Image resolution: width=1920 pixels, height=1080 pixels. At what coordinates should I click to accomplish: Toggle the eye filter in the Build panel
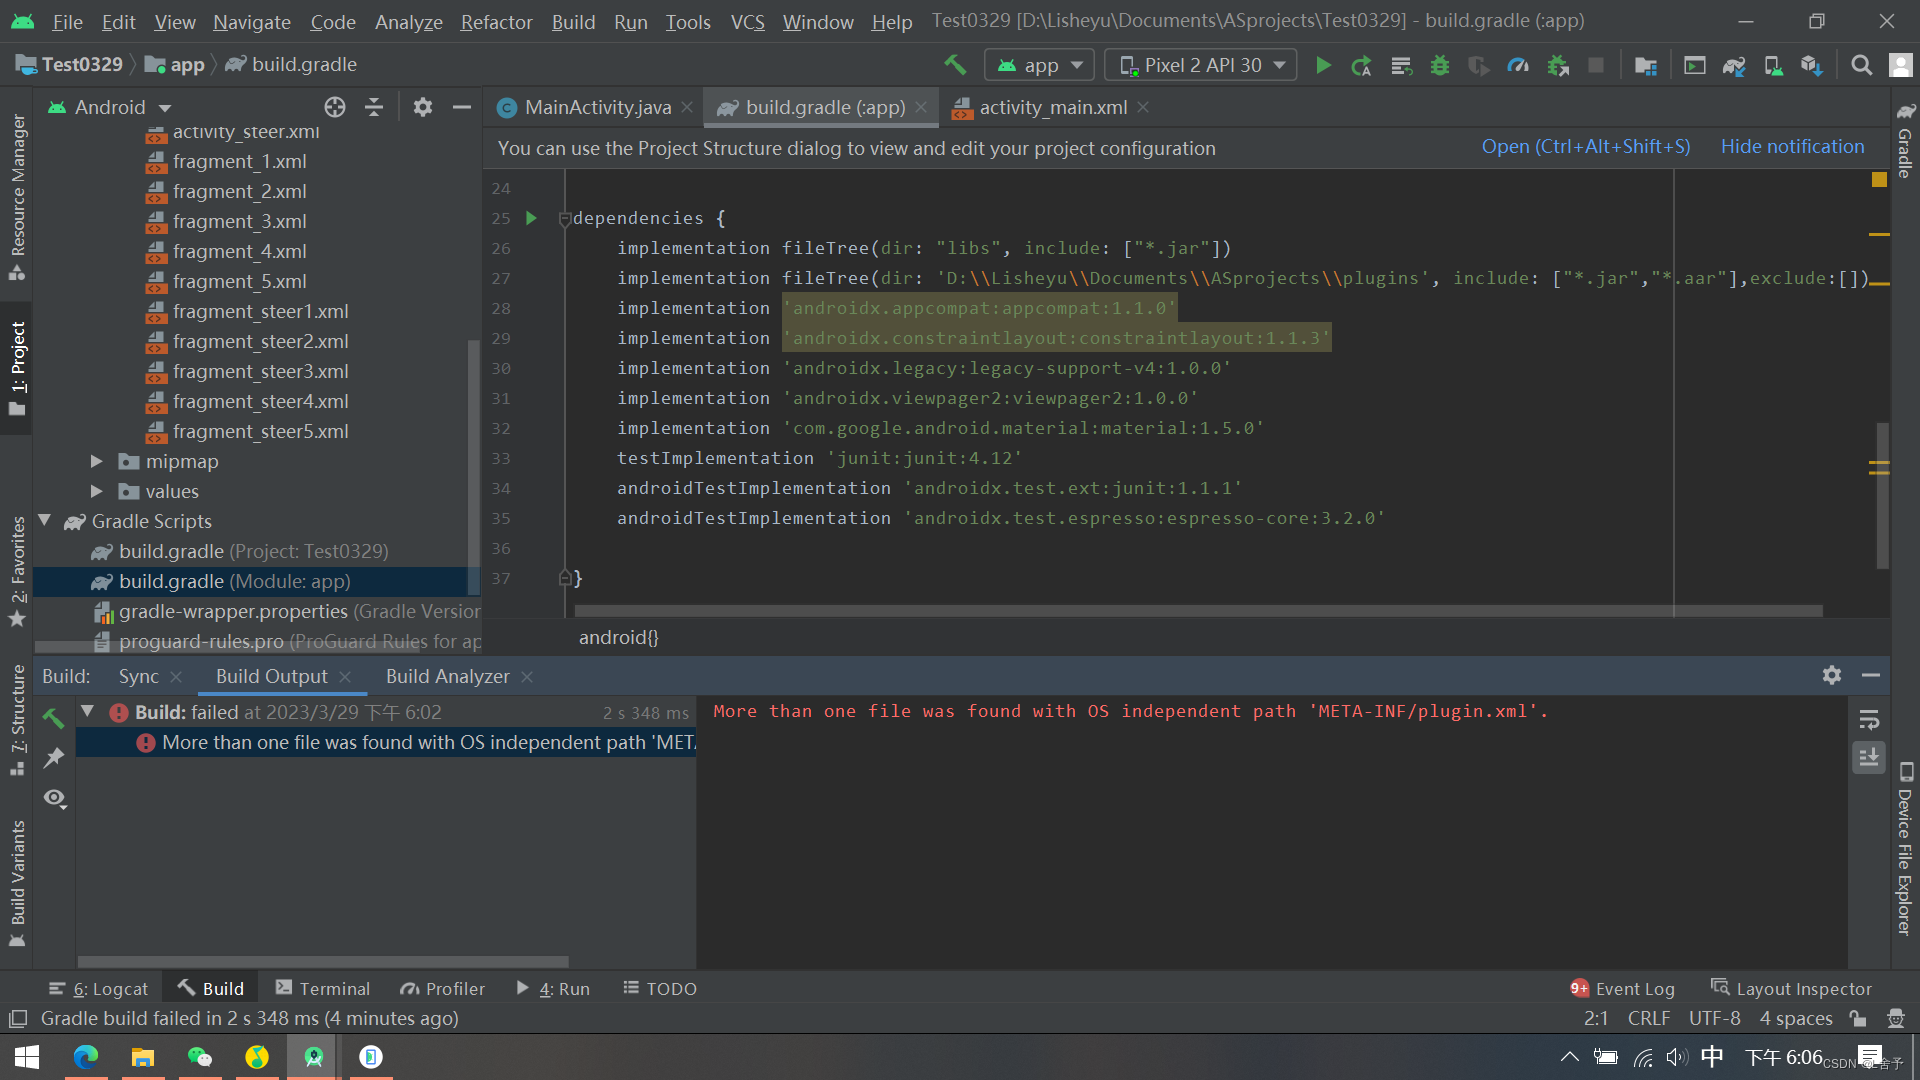(55, 798)
